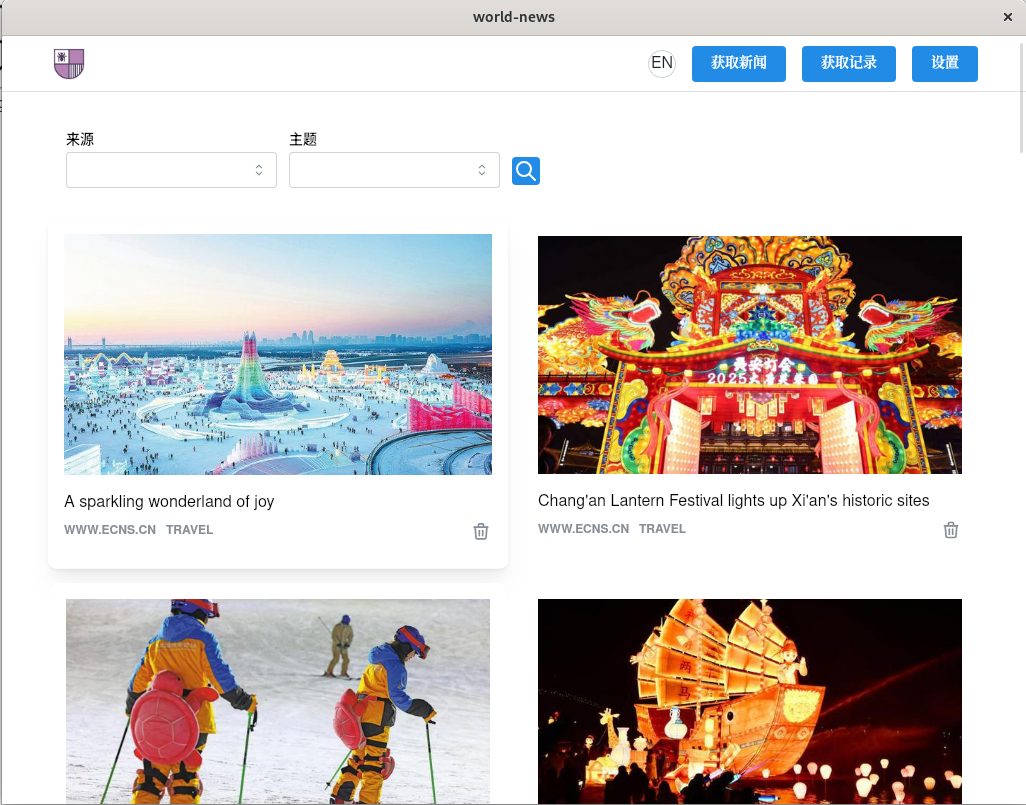Image resolution: width=1026 pixels, height=805 pixels.
Task: Open the skiing children article image
Action: click(278, 702)
